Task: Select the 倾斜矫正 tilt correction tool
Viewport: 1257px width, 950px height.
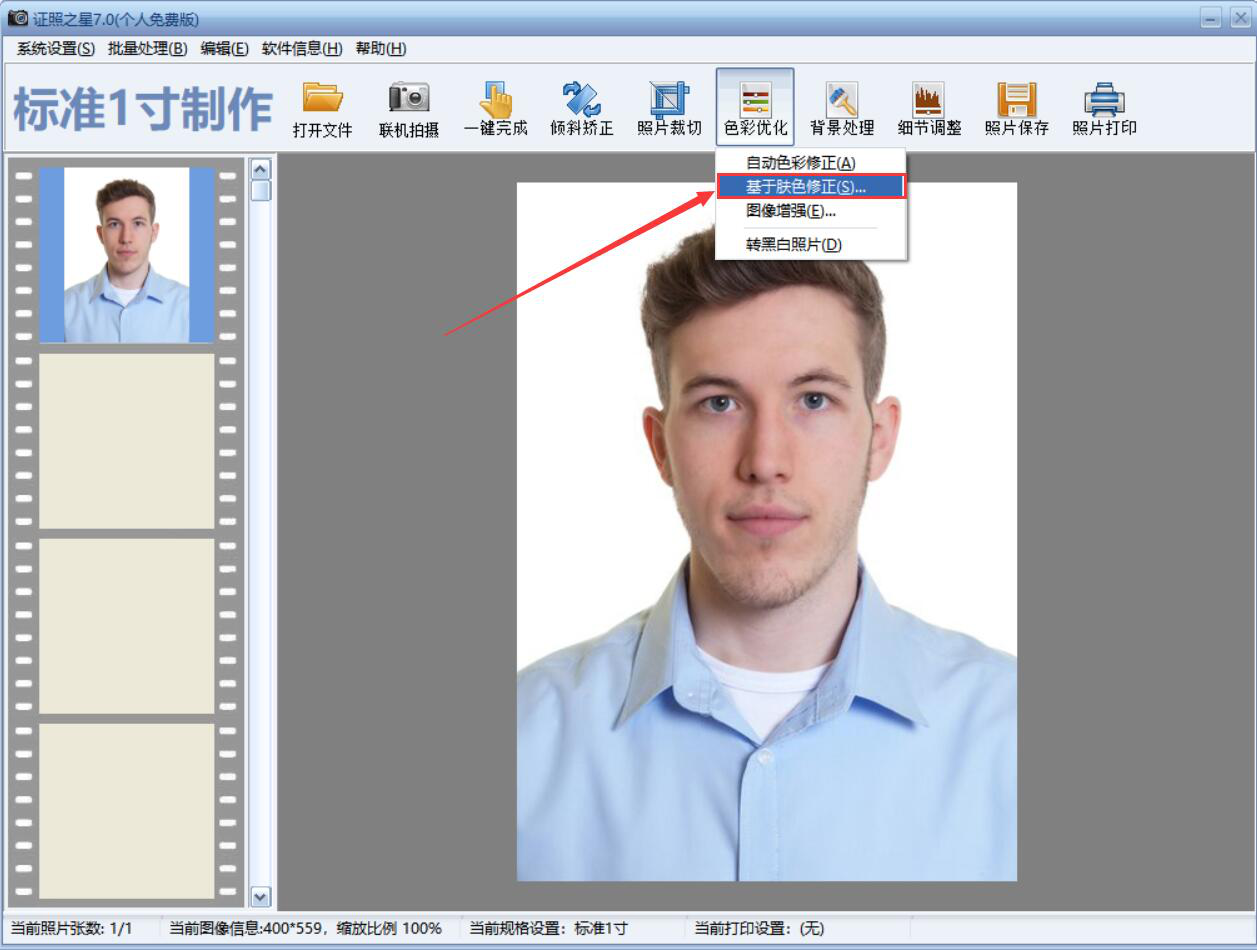Action: pos(582,108)
